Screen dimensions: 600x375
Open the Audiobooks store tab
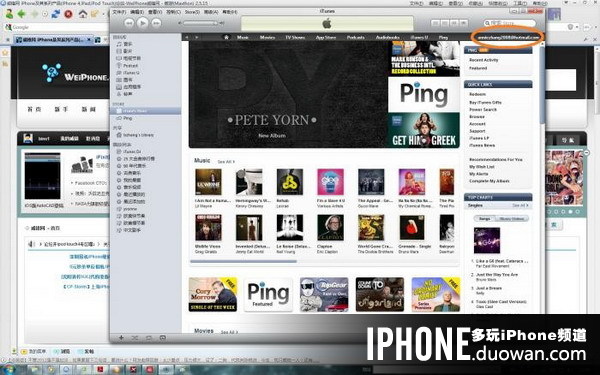click(388, 37)
